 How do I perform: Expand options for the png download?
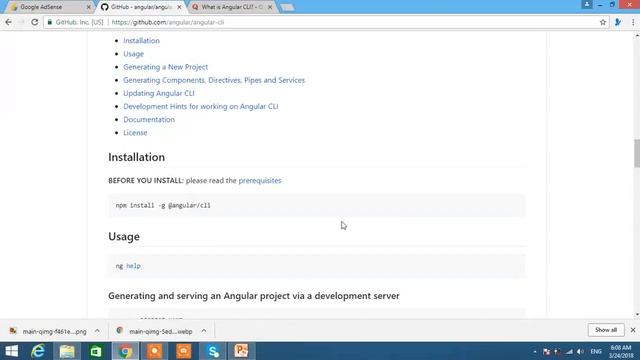[x=97, y=331]
